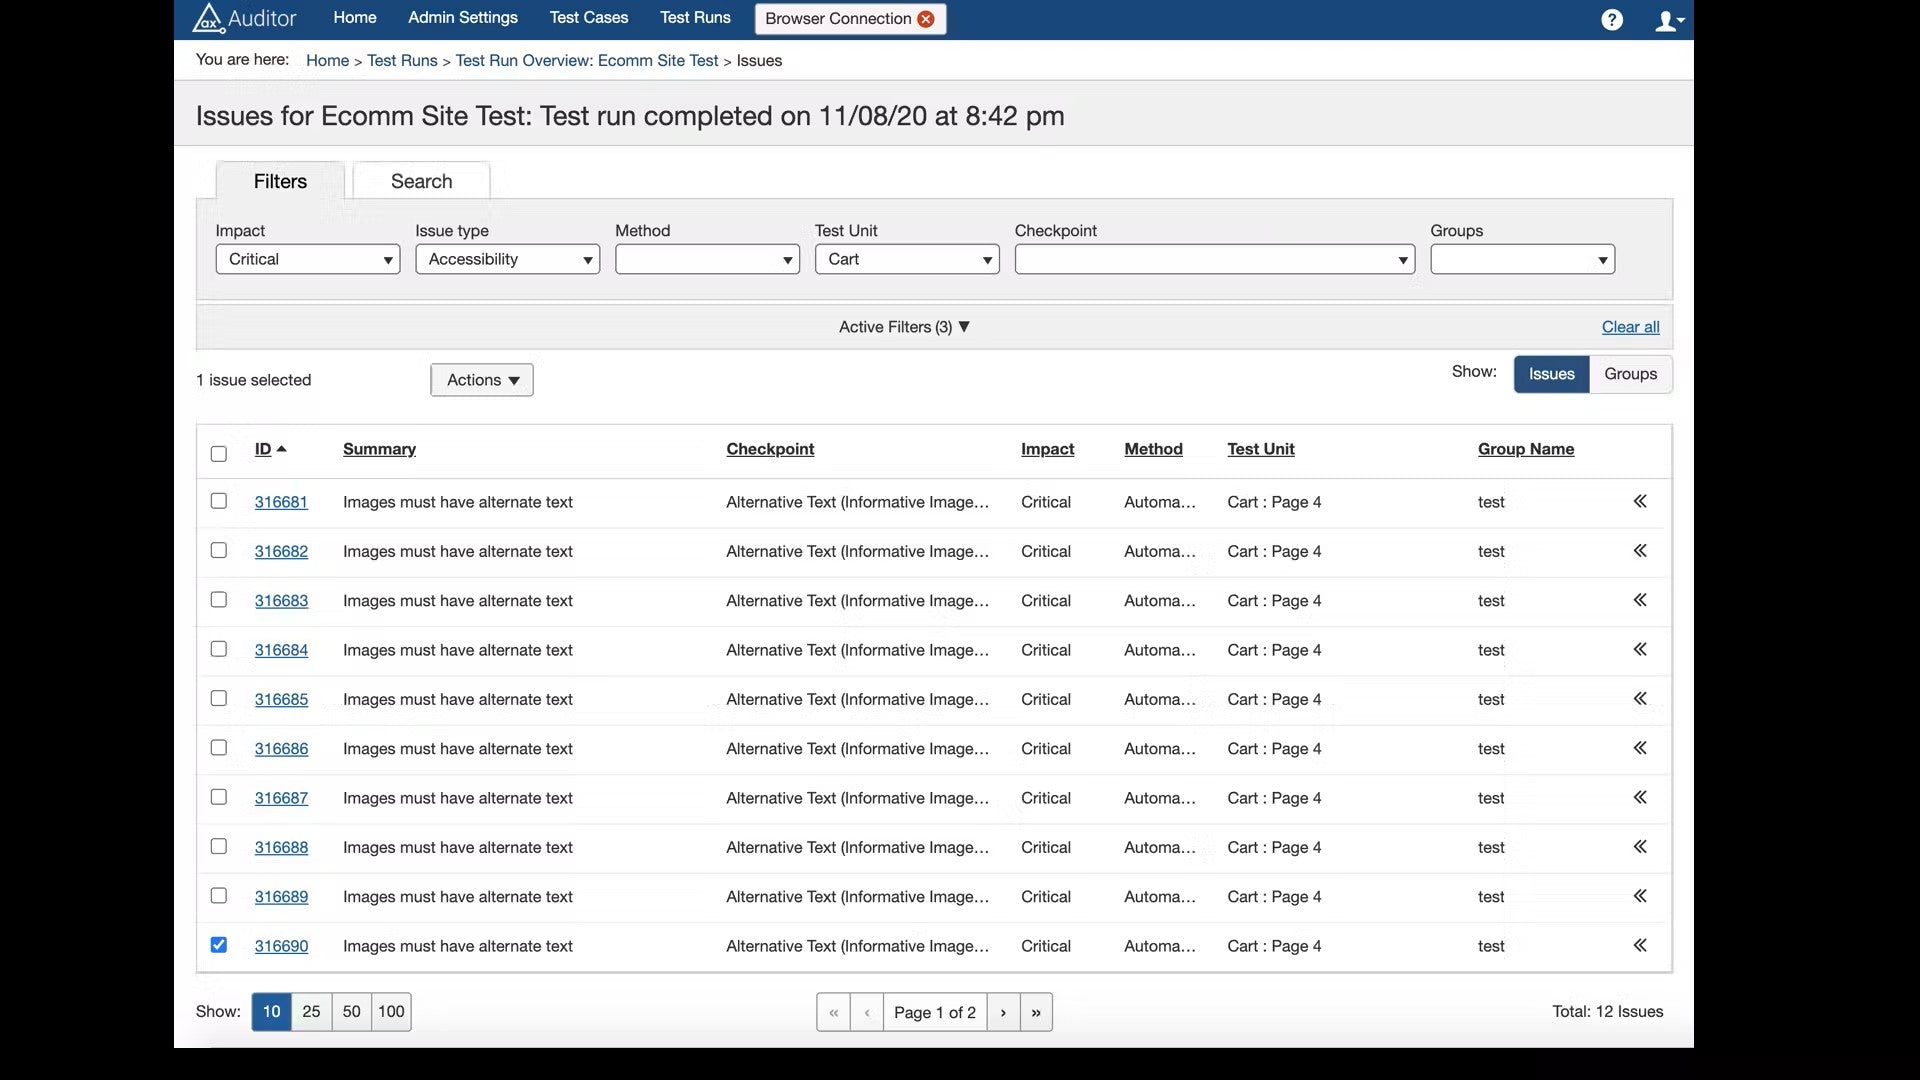Image resolution: width=1920 pixels, height=1080 pixels.
Task: Select the checkbox for issue 316683
Action: pyautogui.click(x=219, y=600)
